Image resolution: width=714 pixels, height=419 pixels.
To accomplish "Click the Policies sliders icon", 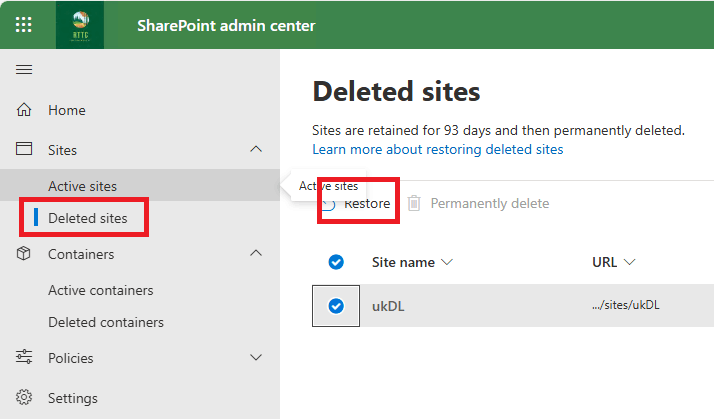I will point(24,357).
